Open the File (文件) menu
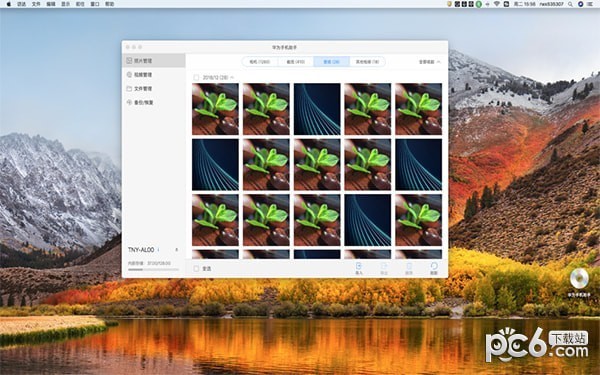This screenshot has height=375, width=600. (x=36, y=4)
